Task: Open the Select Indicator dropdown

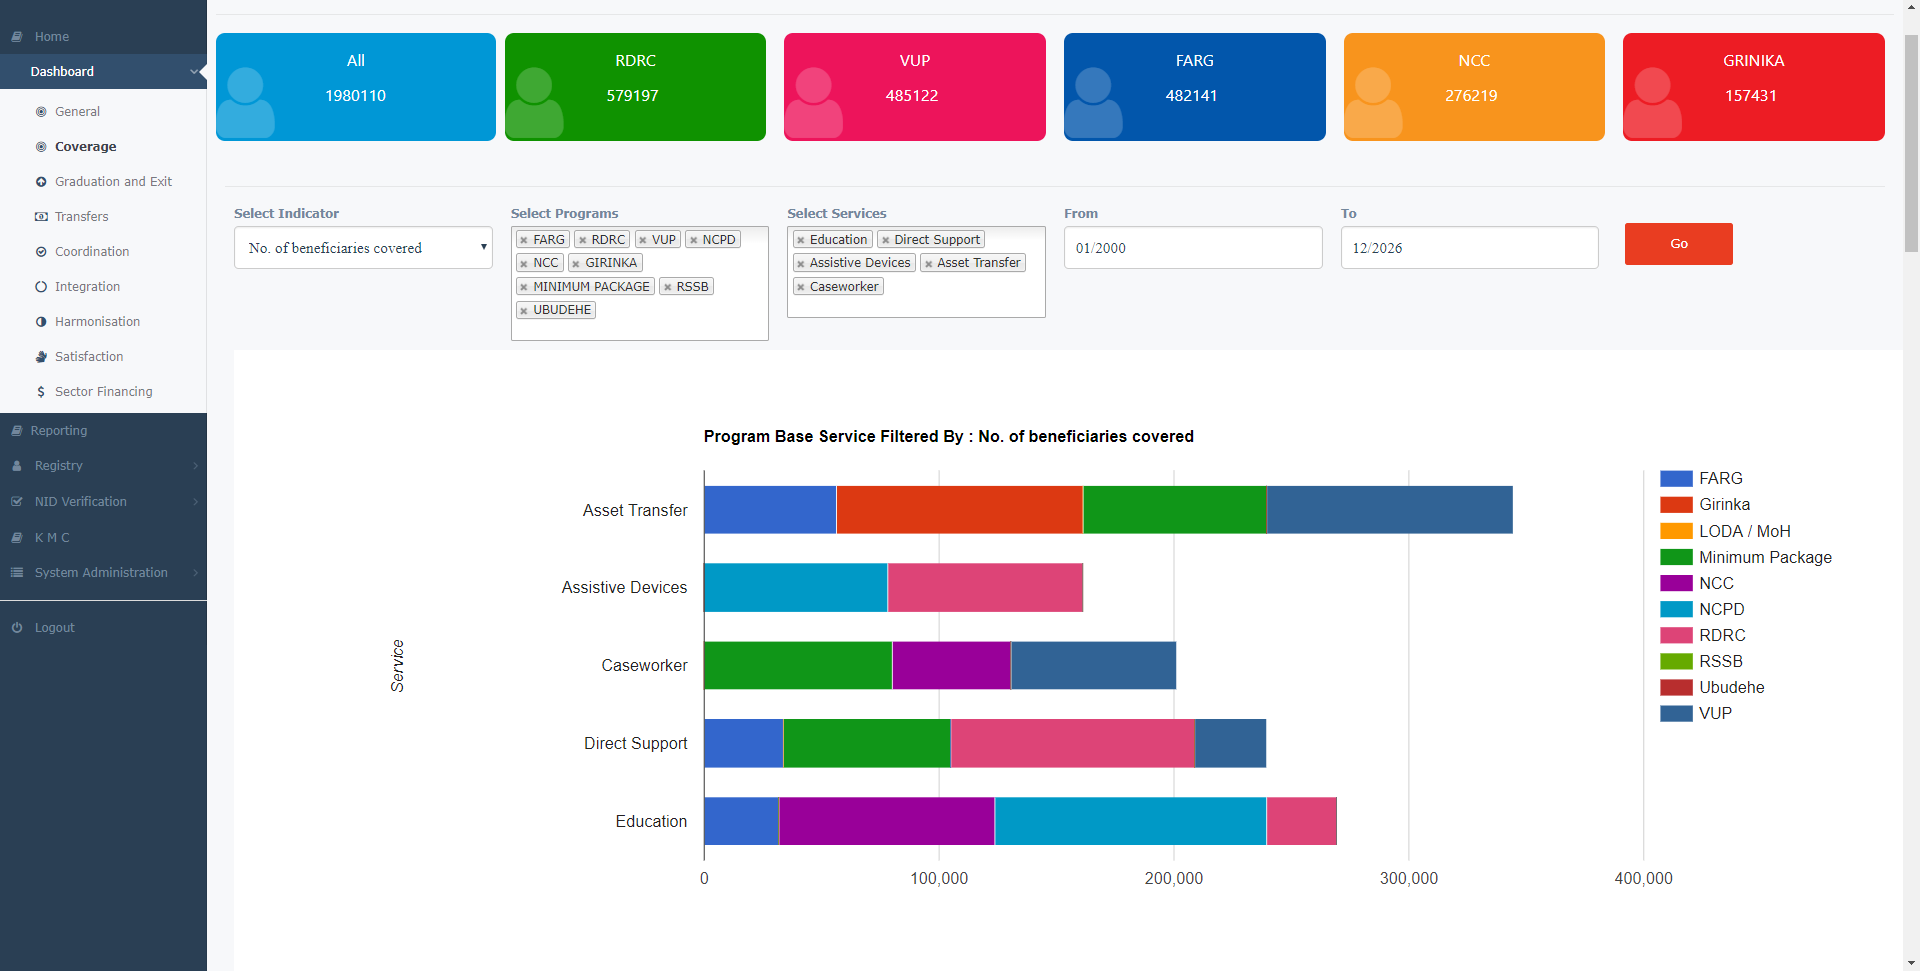Action: pyautogui.click(x=363, y=248)
